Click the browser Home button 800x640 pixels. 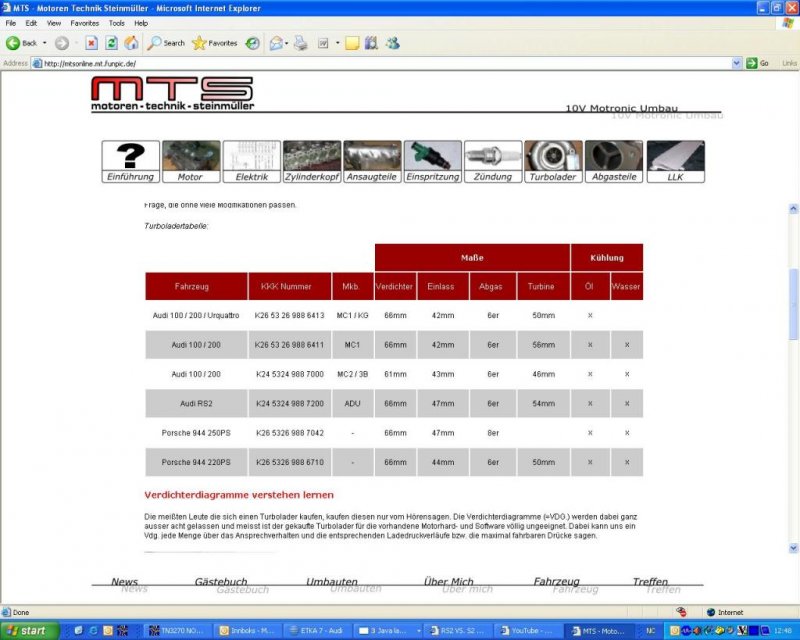tap(132, 43)
